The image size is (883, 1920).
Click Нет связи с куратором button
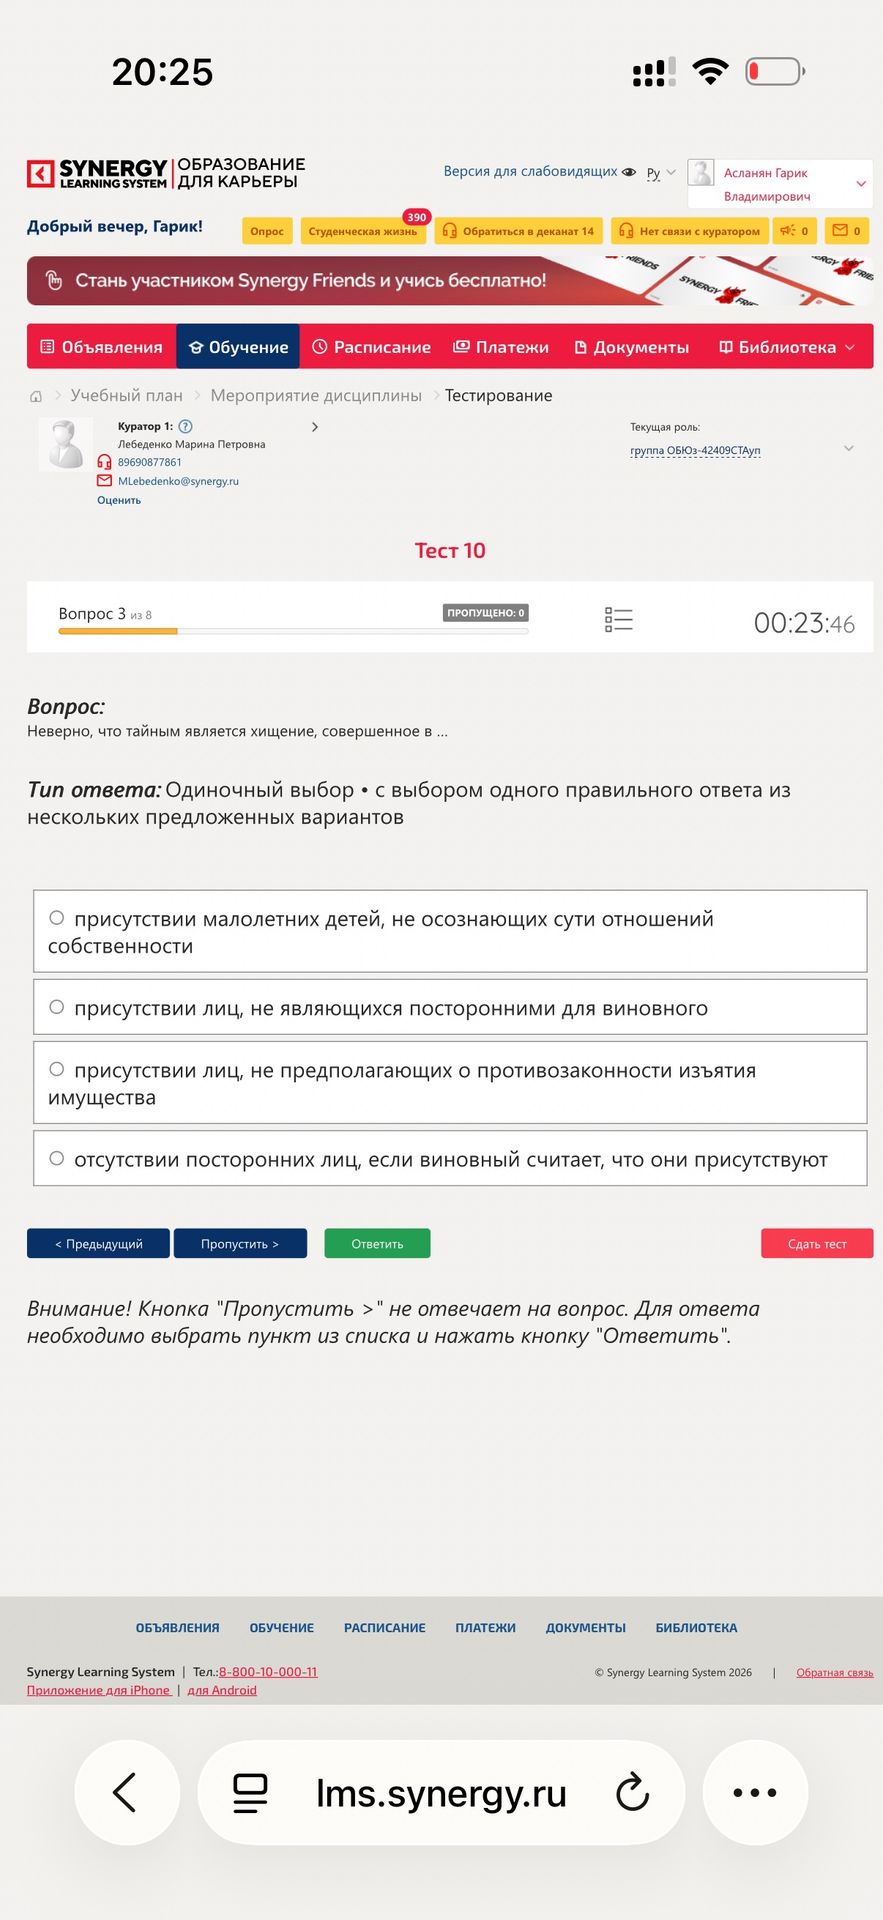coord(689,231)
